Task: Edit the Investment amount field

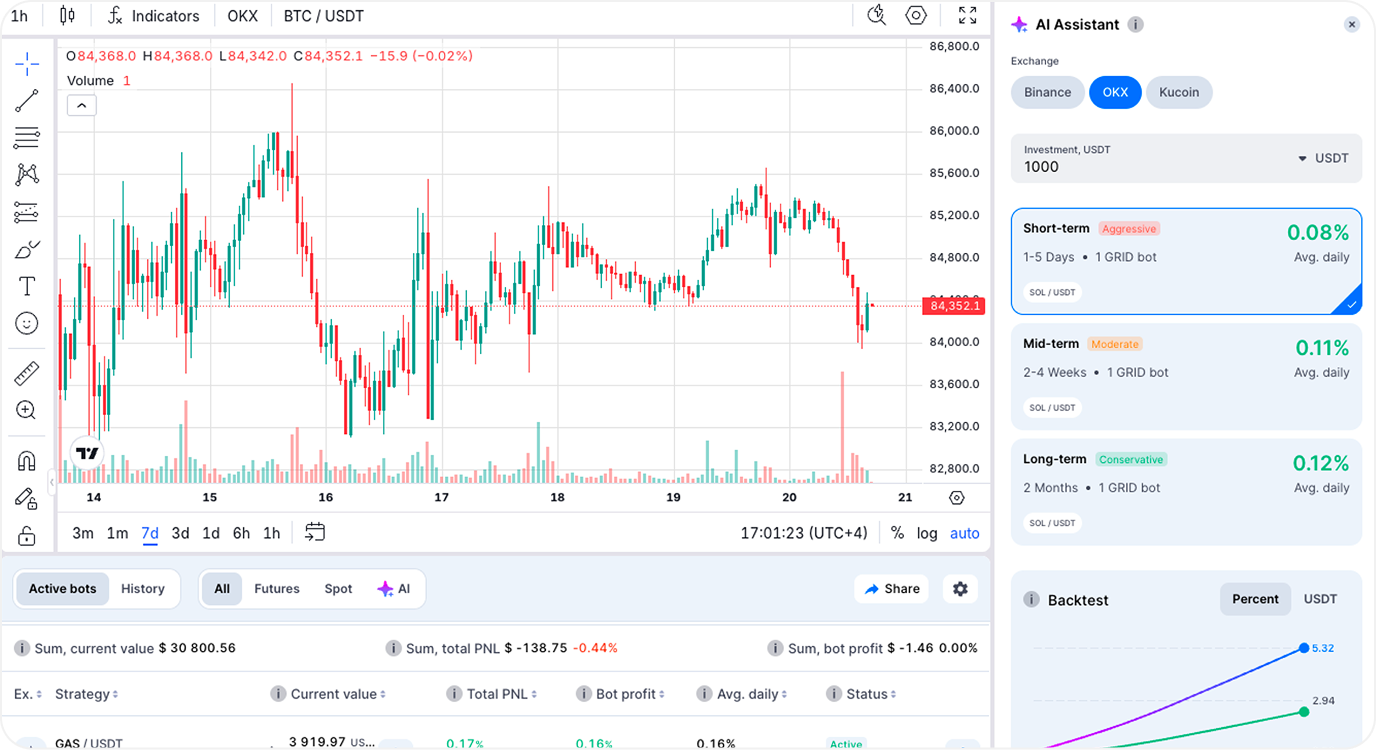Action: 1100,167
